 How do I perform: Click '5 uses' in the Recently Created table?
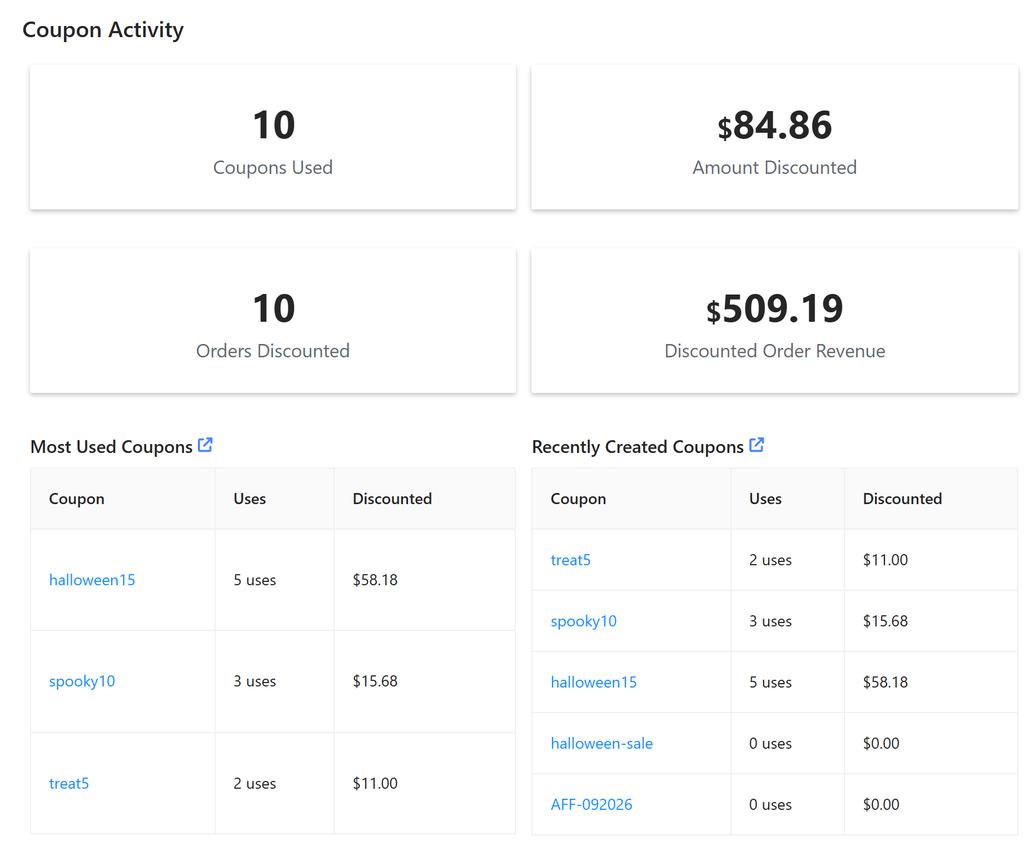pos(771,682)
